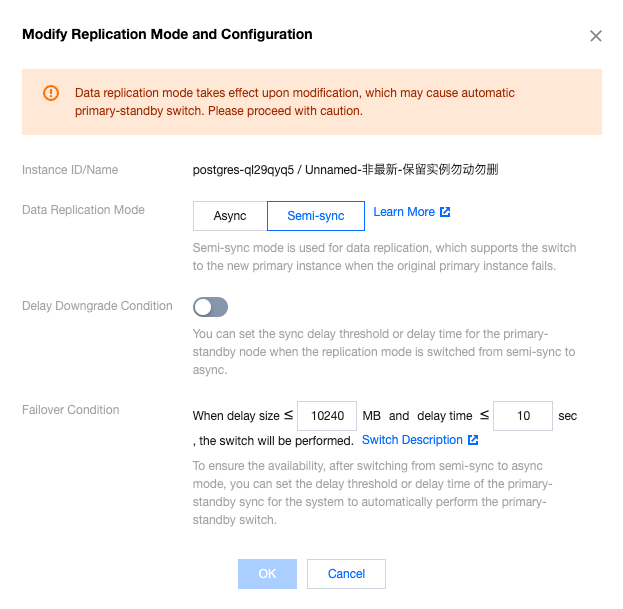Click the orange warning icon in the alert

(x=50, y=93)
